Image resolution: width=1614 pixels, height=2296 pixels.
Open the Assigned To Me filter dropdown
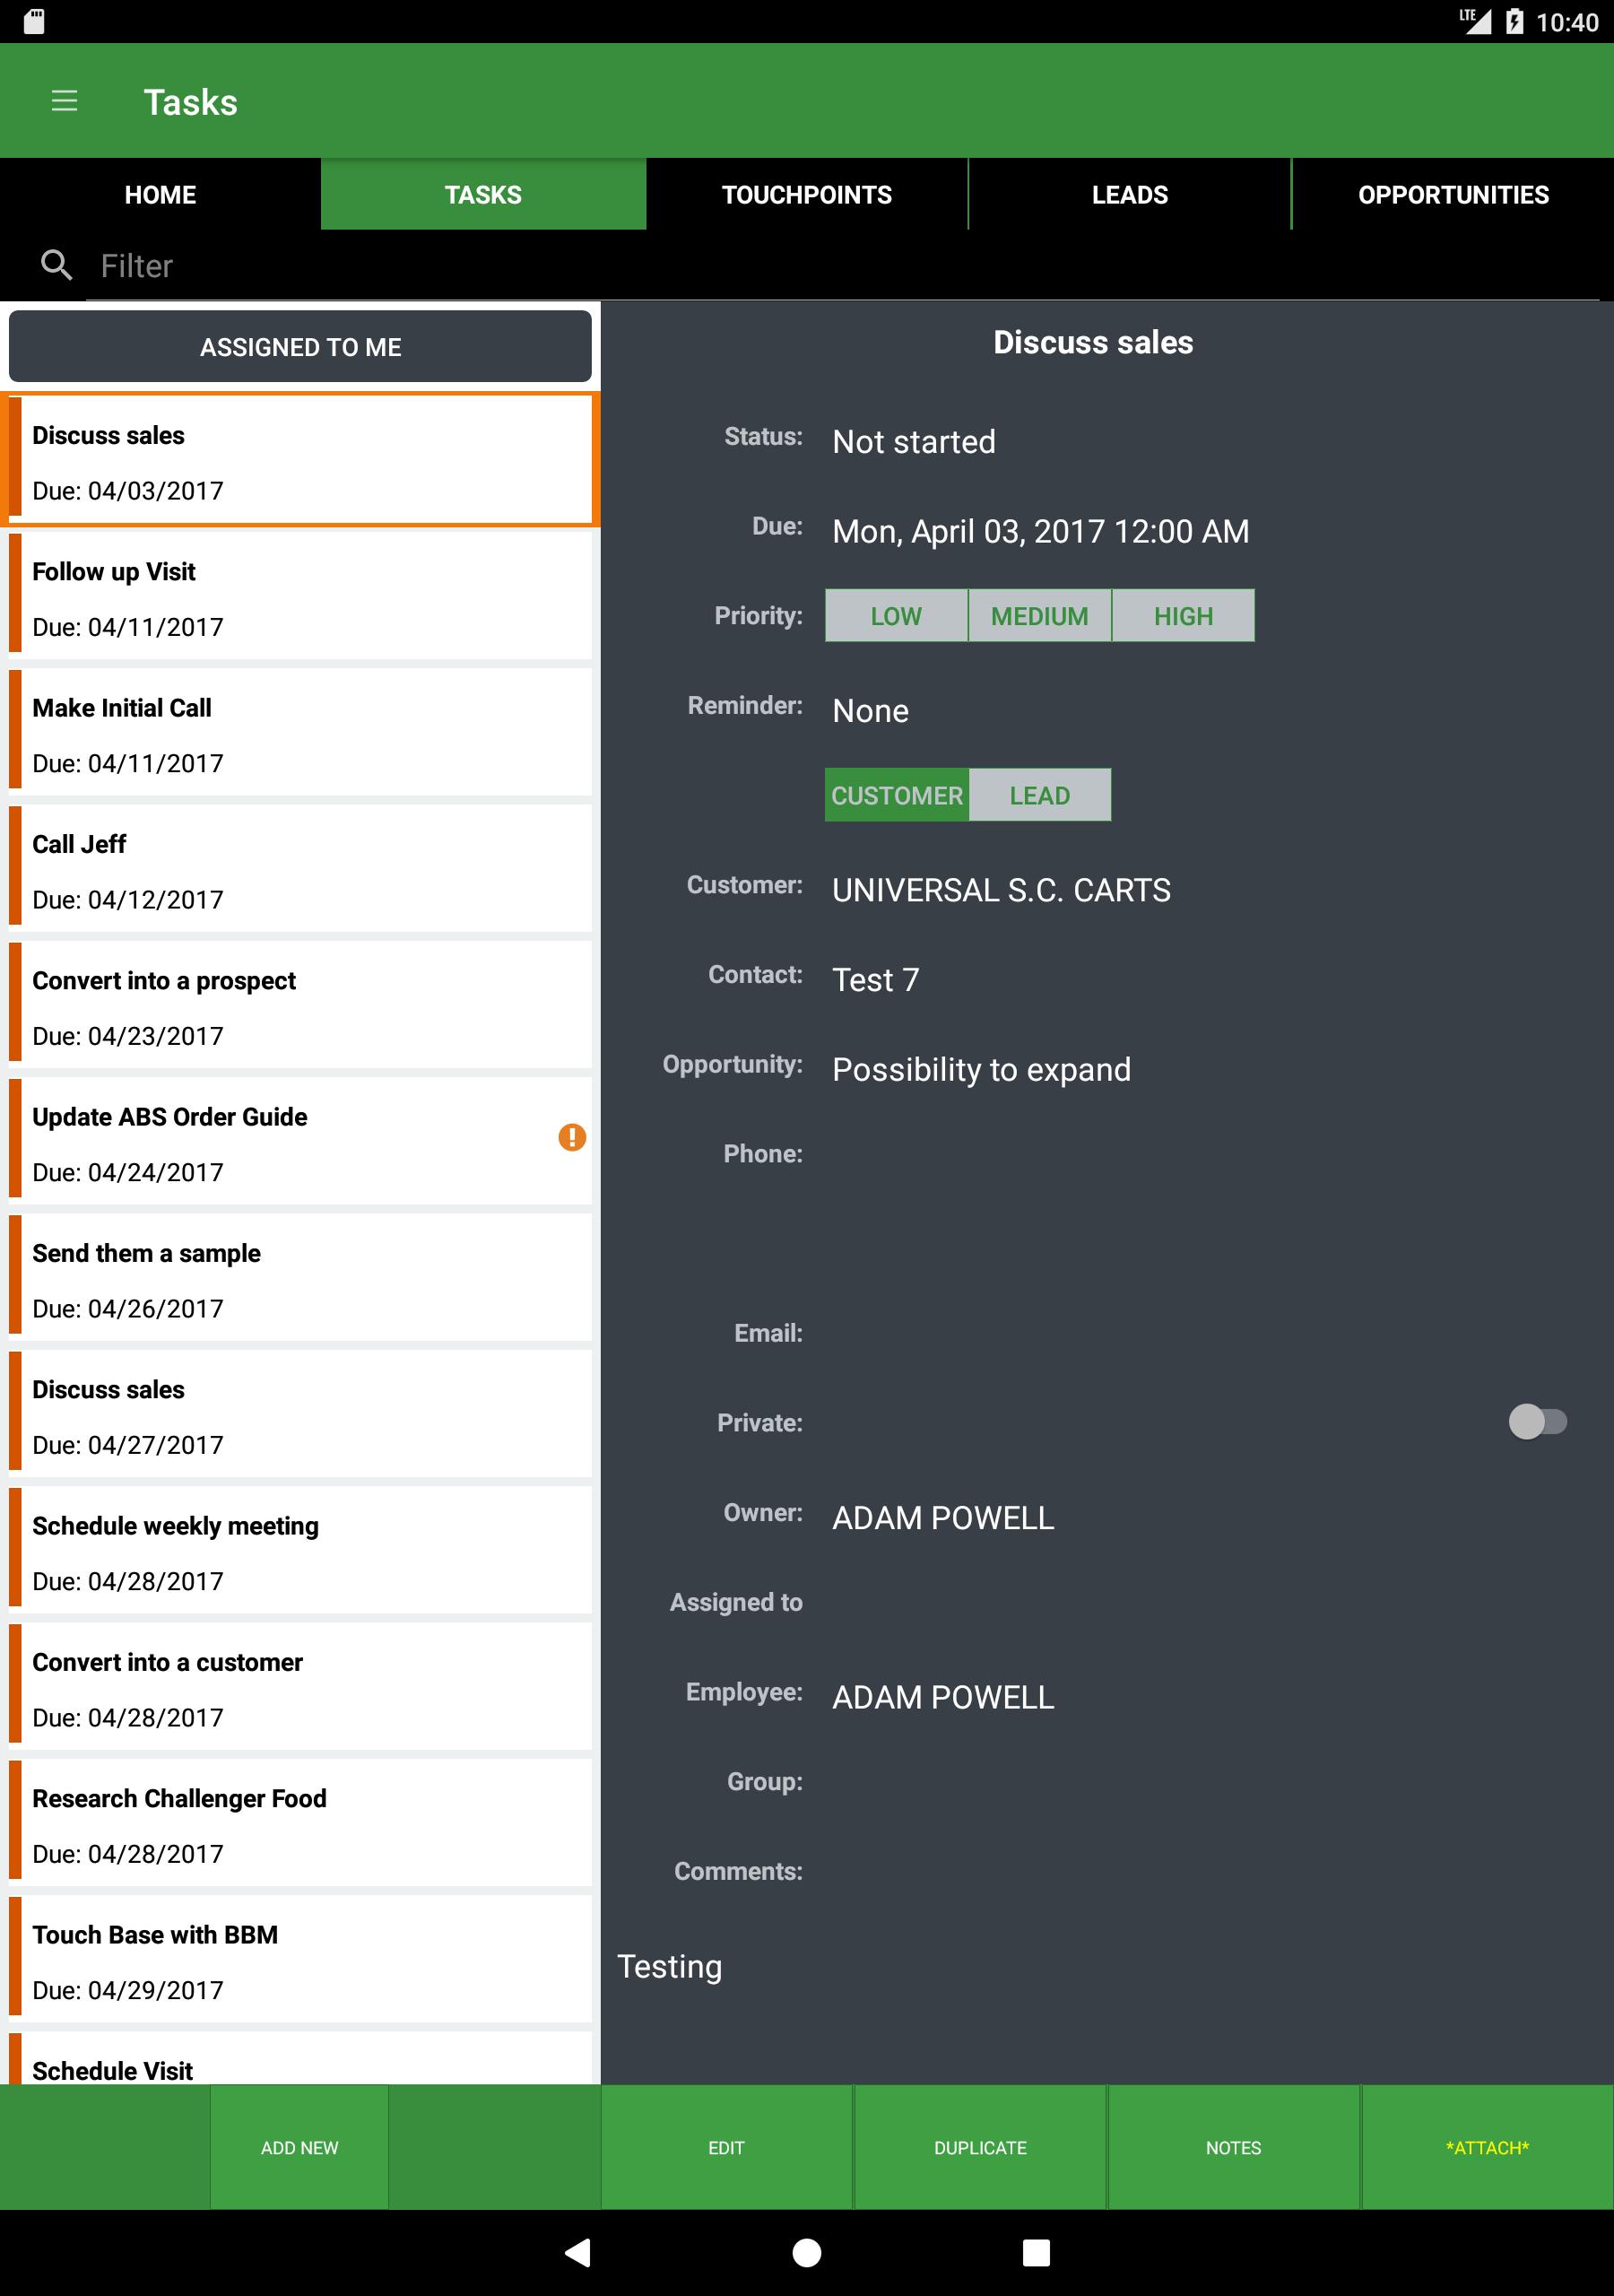[x=300, y=347]
